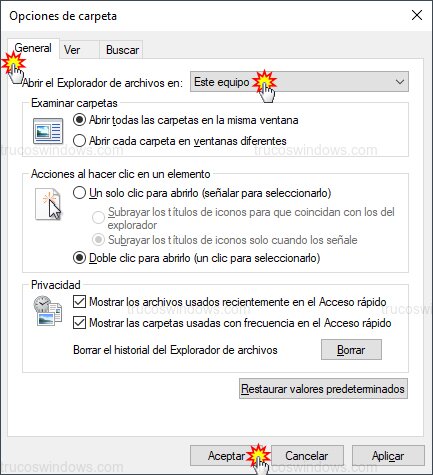This screenshot has width=433, height=475.
Task: Click the Borrar history button
Action: pyautogui.click(x=351, y=350)
